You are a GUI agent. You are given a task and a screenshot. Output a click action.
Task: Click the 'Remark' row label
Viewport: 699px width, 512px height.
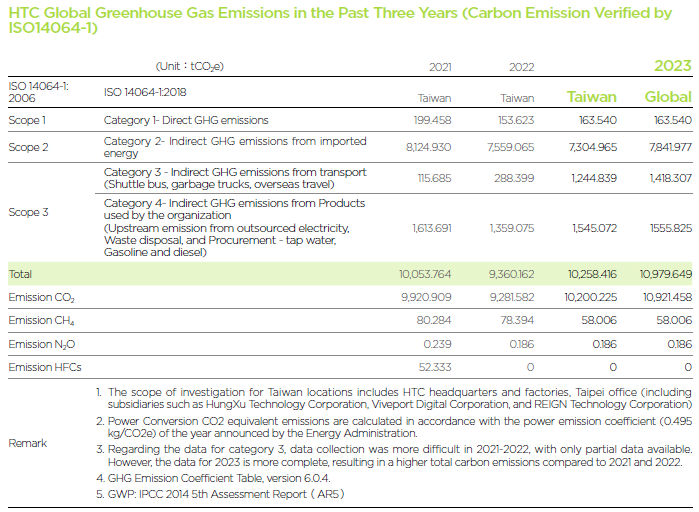click(28, 443)
